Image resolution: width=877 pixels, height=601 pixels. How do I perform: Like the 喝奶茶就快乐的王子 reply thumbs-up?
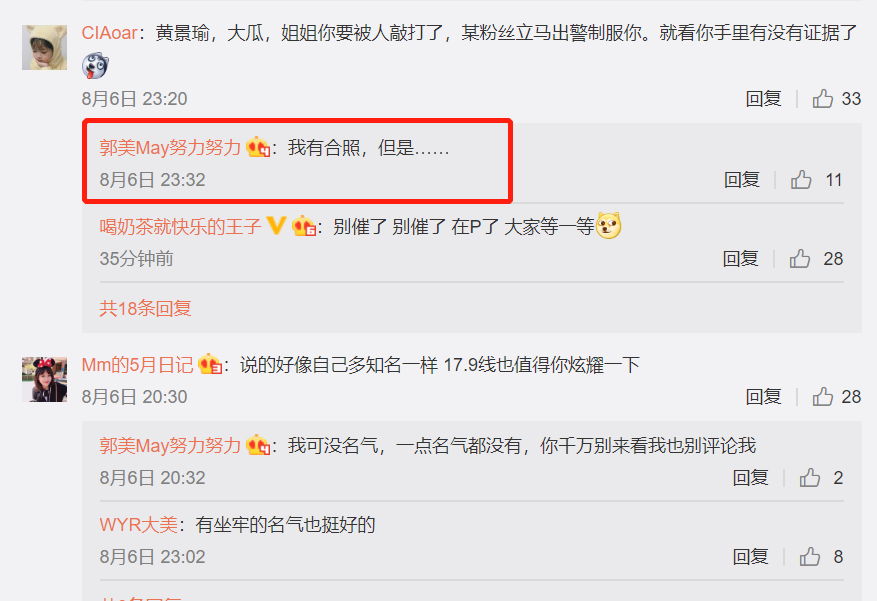pyautogui.click(x=800, y=258)
